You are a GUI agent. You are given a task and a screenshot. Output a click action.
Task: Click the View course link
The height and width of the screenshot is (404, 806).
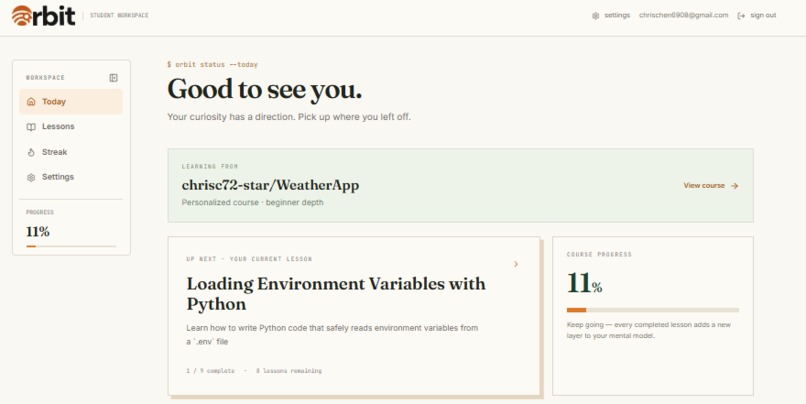tap(711, 186)
